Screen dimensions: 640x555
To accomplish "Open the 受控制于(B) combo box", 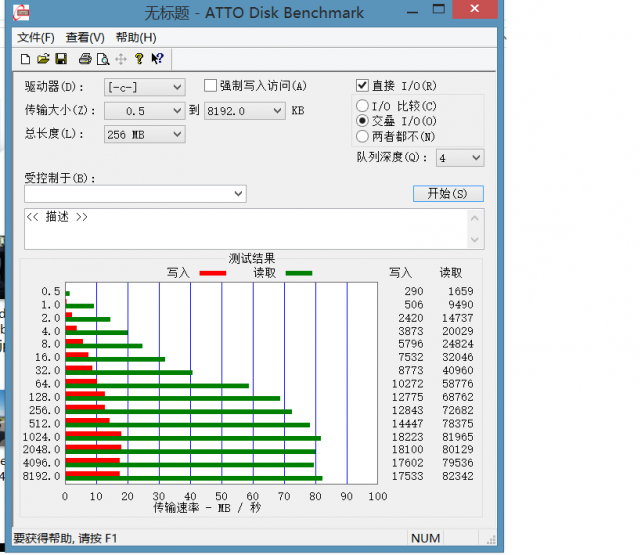I will click(x=136, y=194).
